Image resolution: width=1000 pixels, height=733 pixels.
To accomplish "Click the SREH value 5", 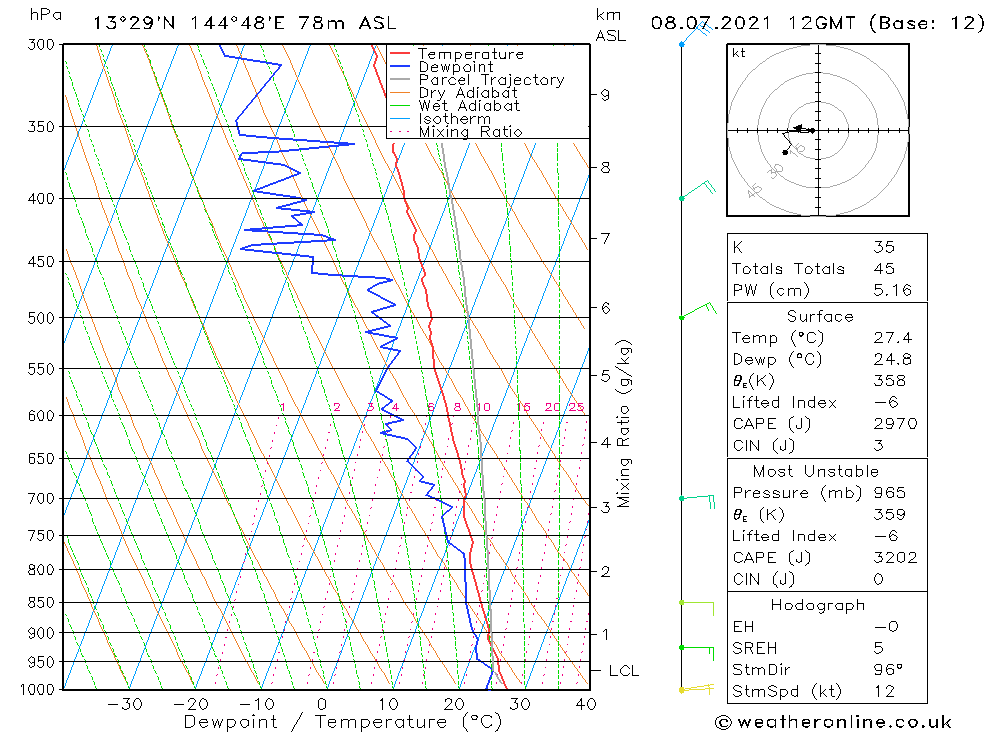I will [878, 648].
